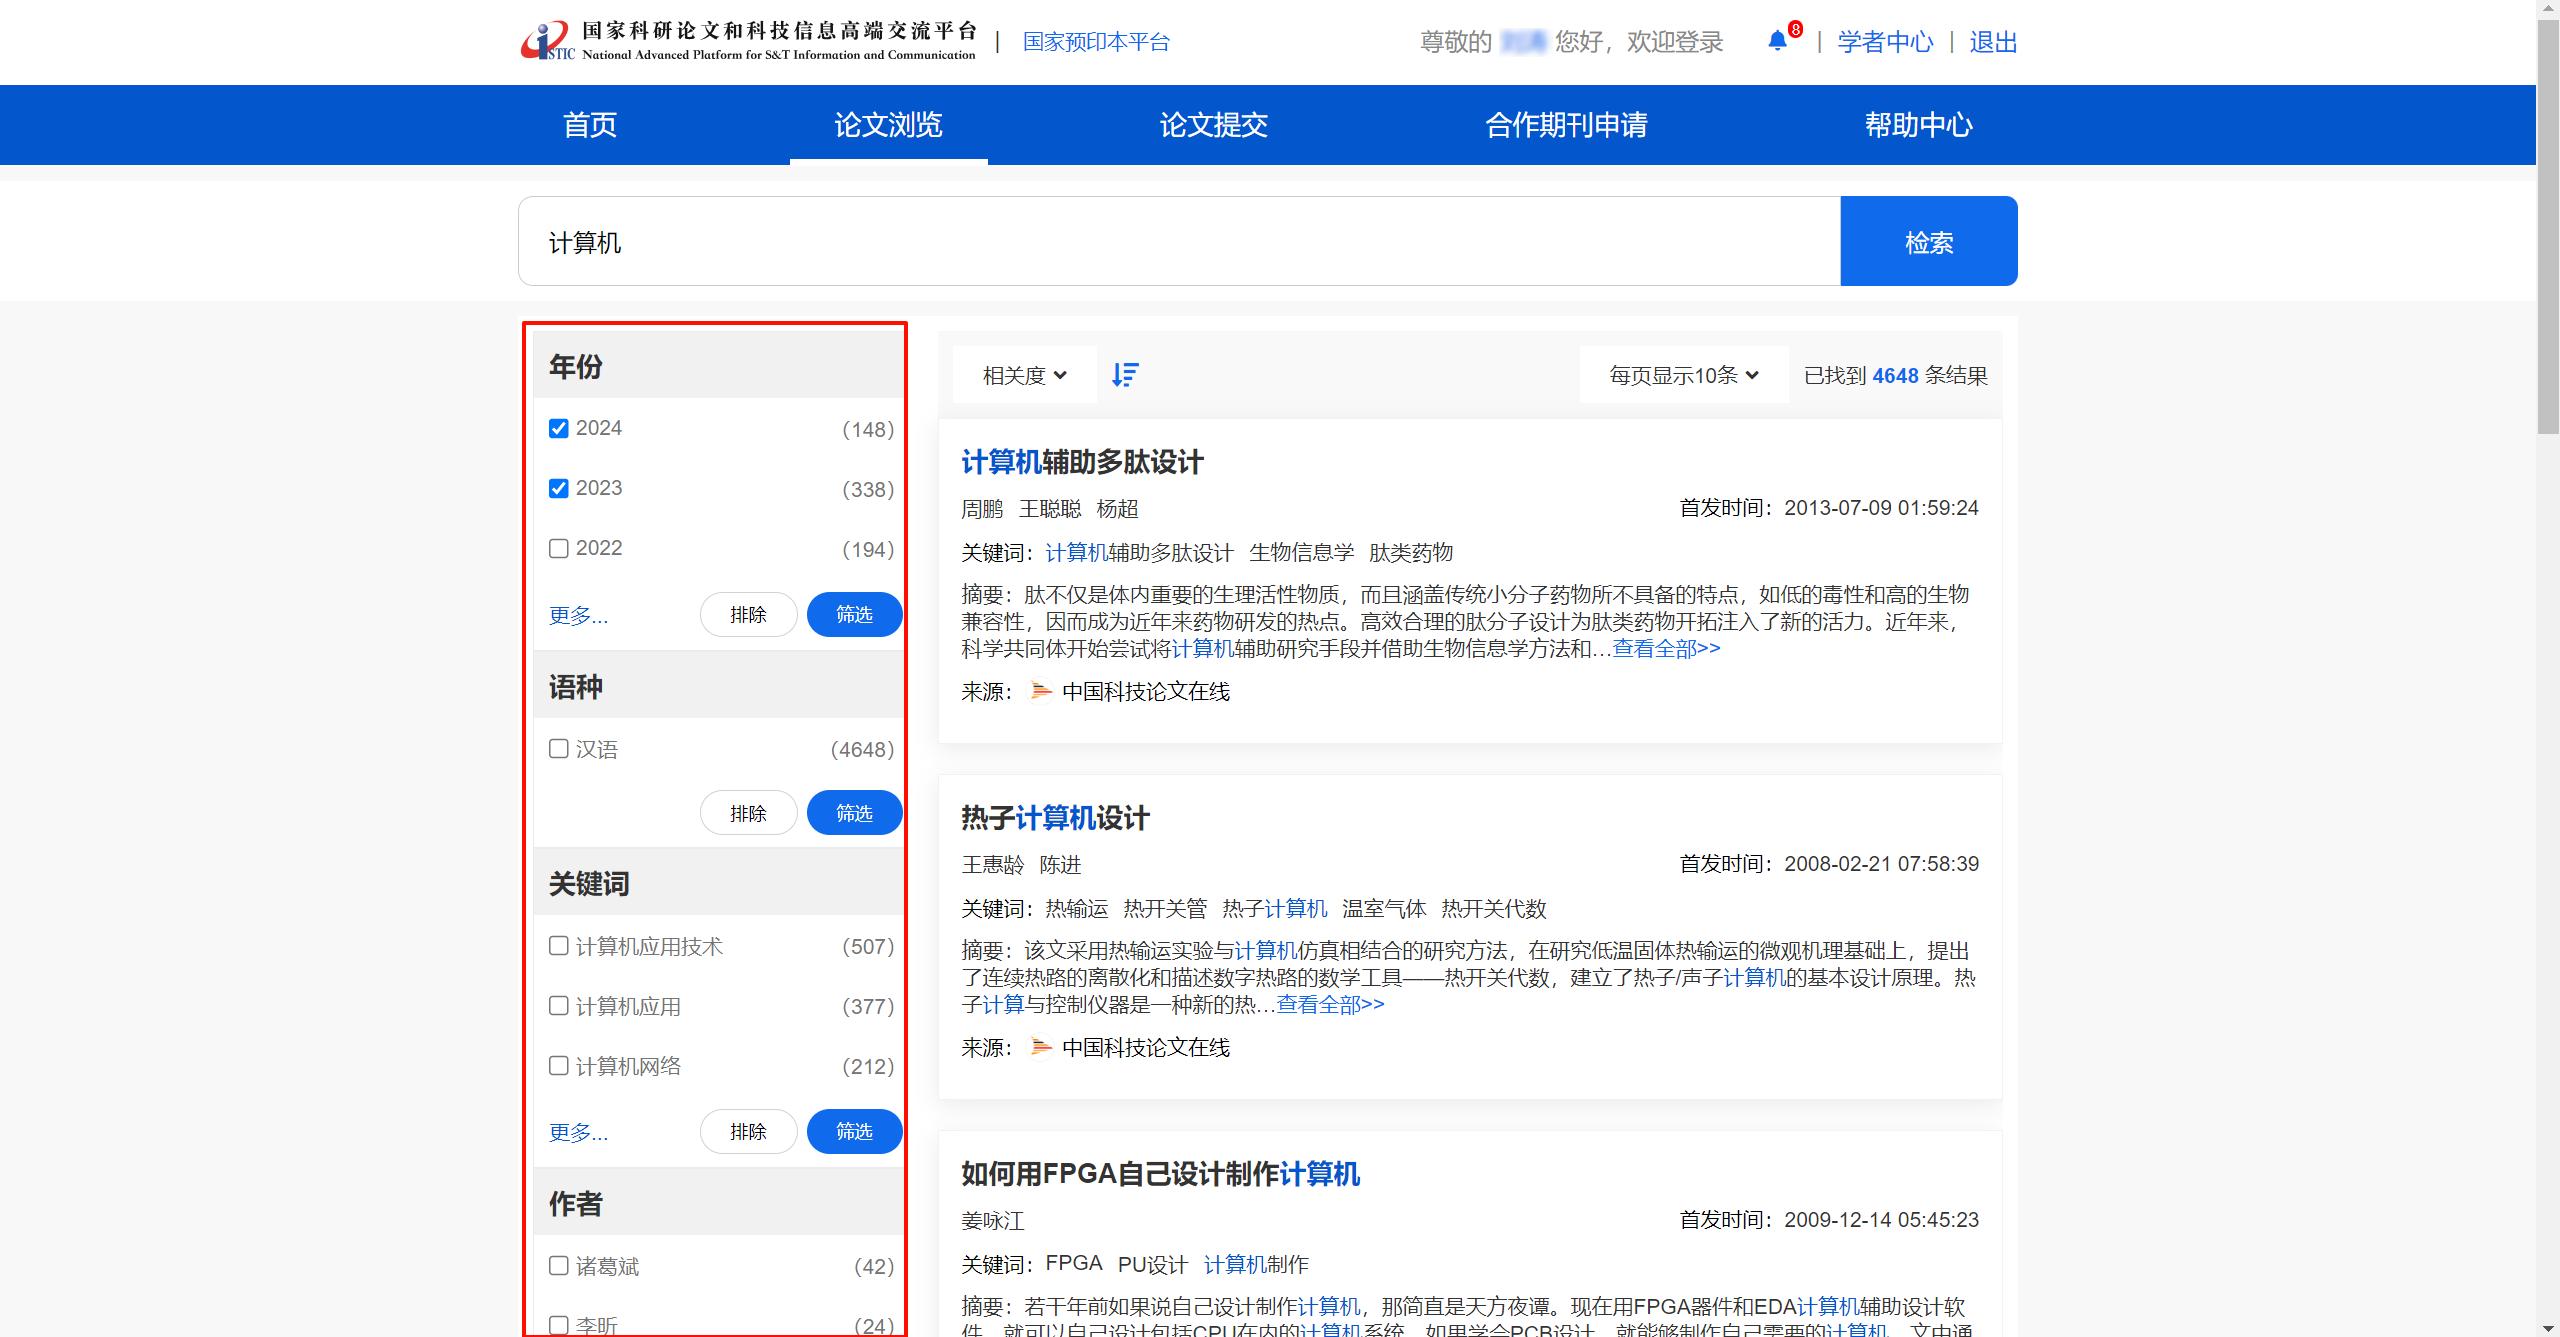Click 筛选 button in 语种 section
Screen dimensions: 2560x1337
(854, 813)
